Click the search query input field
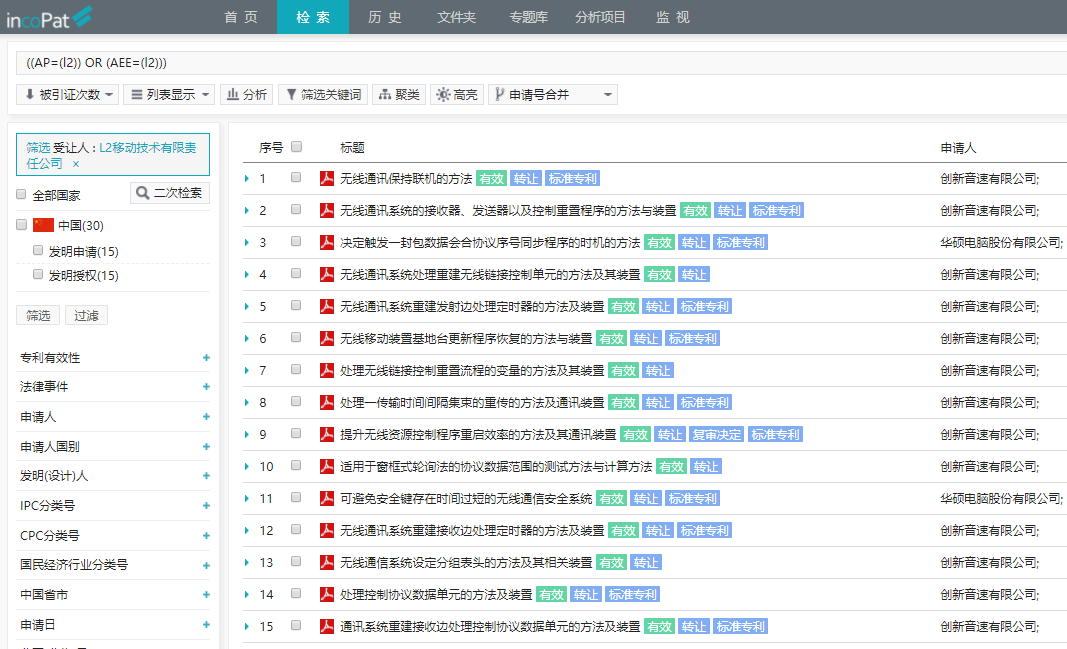The image size is (1067, 649). point(540,63)
